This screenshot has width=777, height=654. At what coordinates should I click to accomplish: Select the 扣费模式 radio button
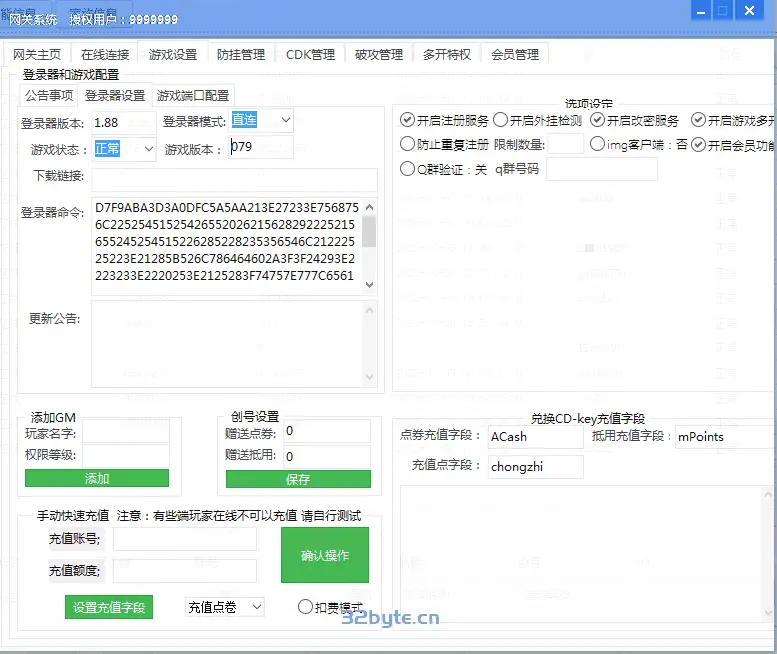pyautogui.click(x=306, y=606)
